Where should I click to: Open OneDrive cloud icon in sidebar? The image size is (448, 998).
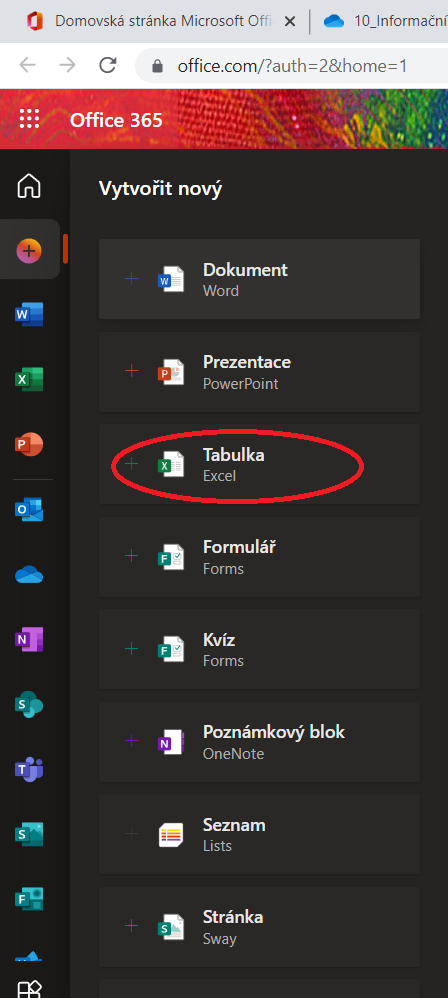[x=29, y=575]
